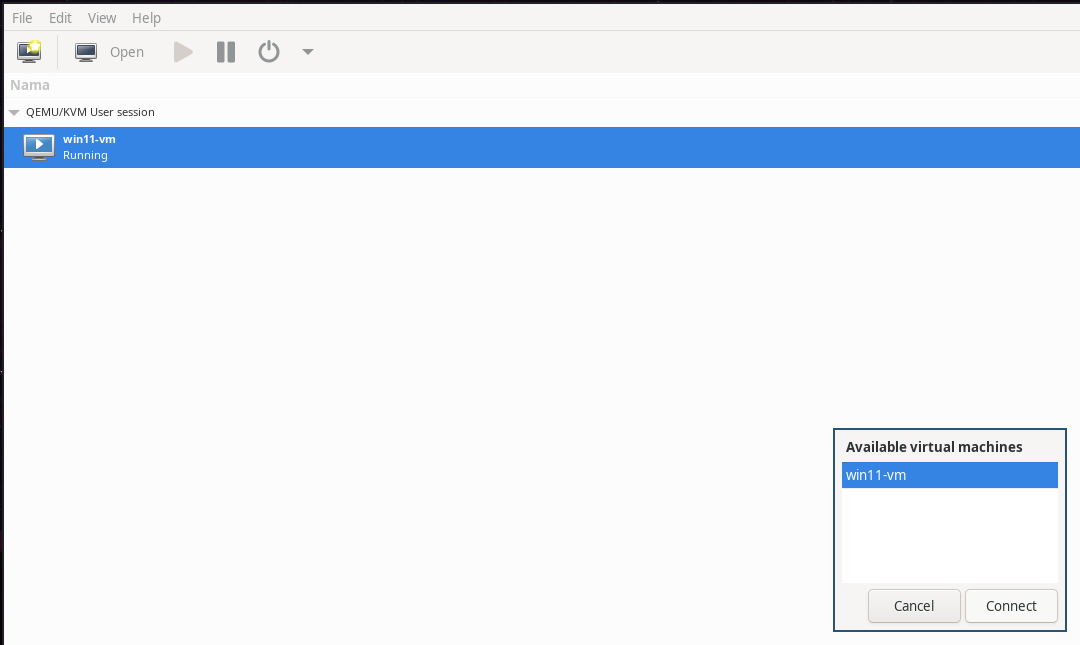Select the win11-vm row in the list
Screen dimensions: 1080x645
pyautogui.click(x=541, y=147)
